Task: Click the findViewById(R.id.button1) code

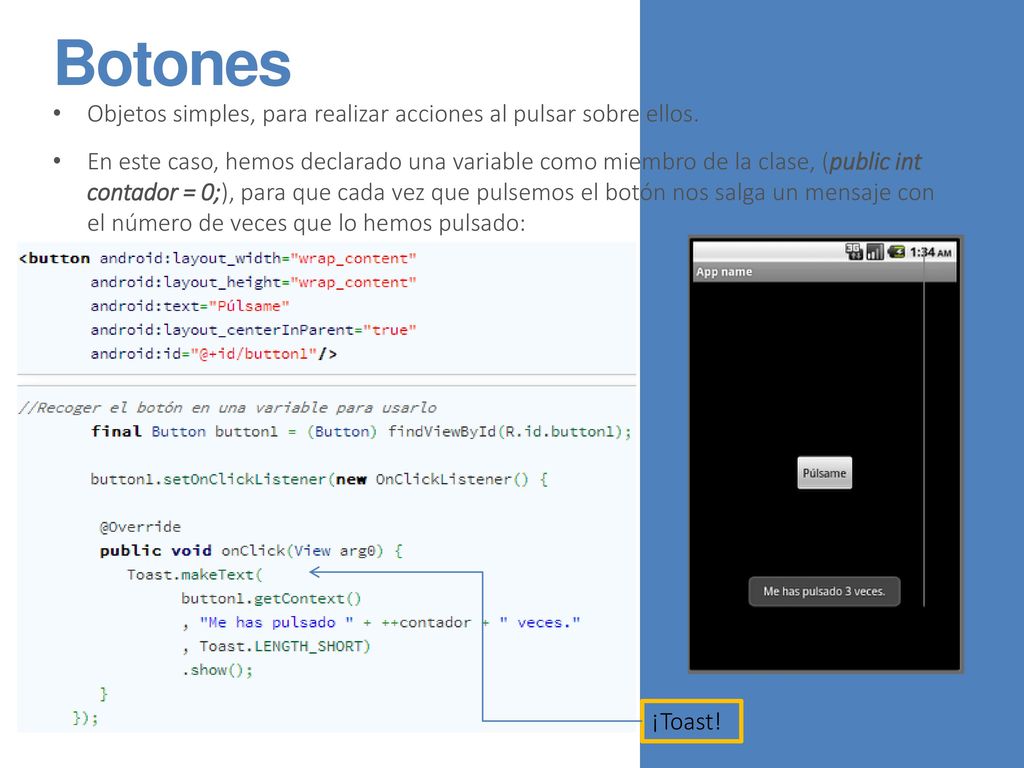Action: 509,432
